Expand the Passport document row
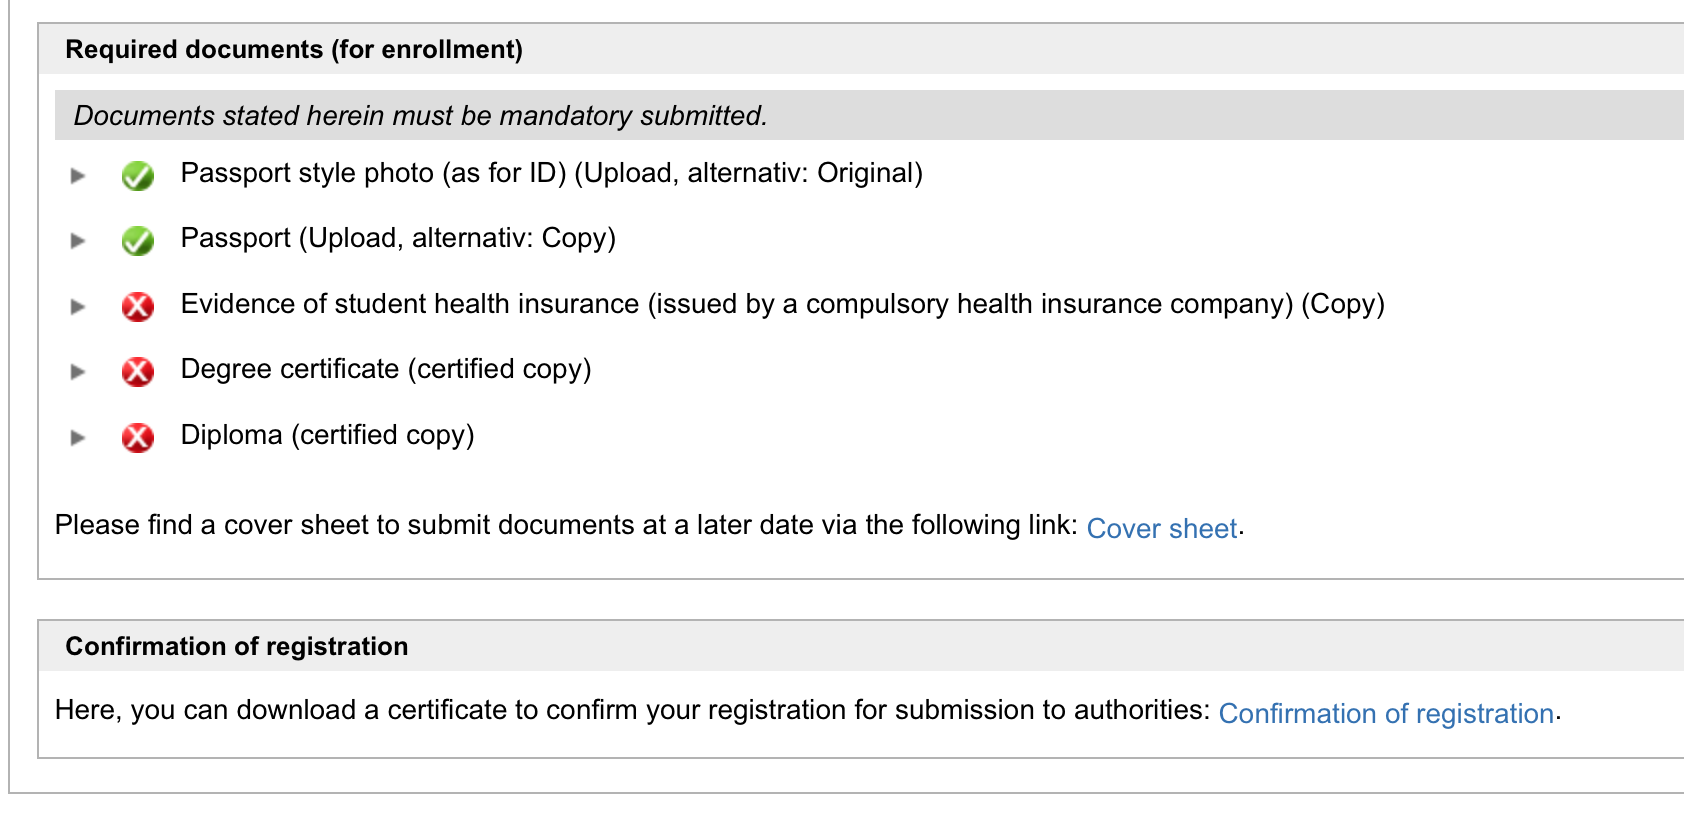This screenshot has height=816, width=1684. 78,241
